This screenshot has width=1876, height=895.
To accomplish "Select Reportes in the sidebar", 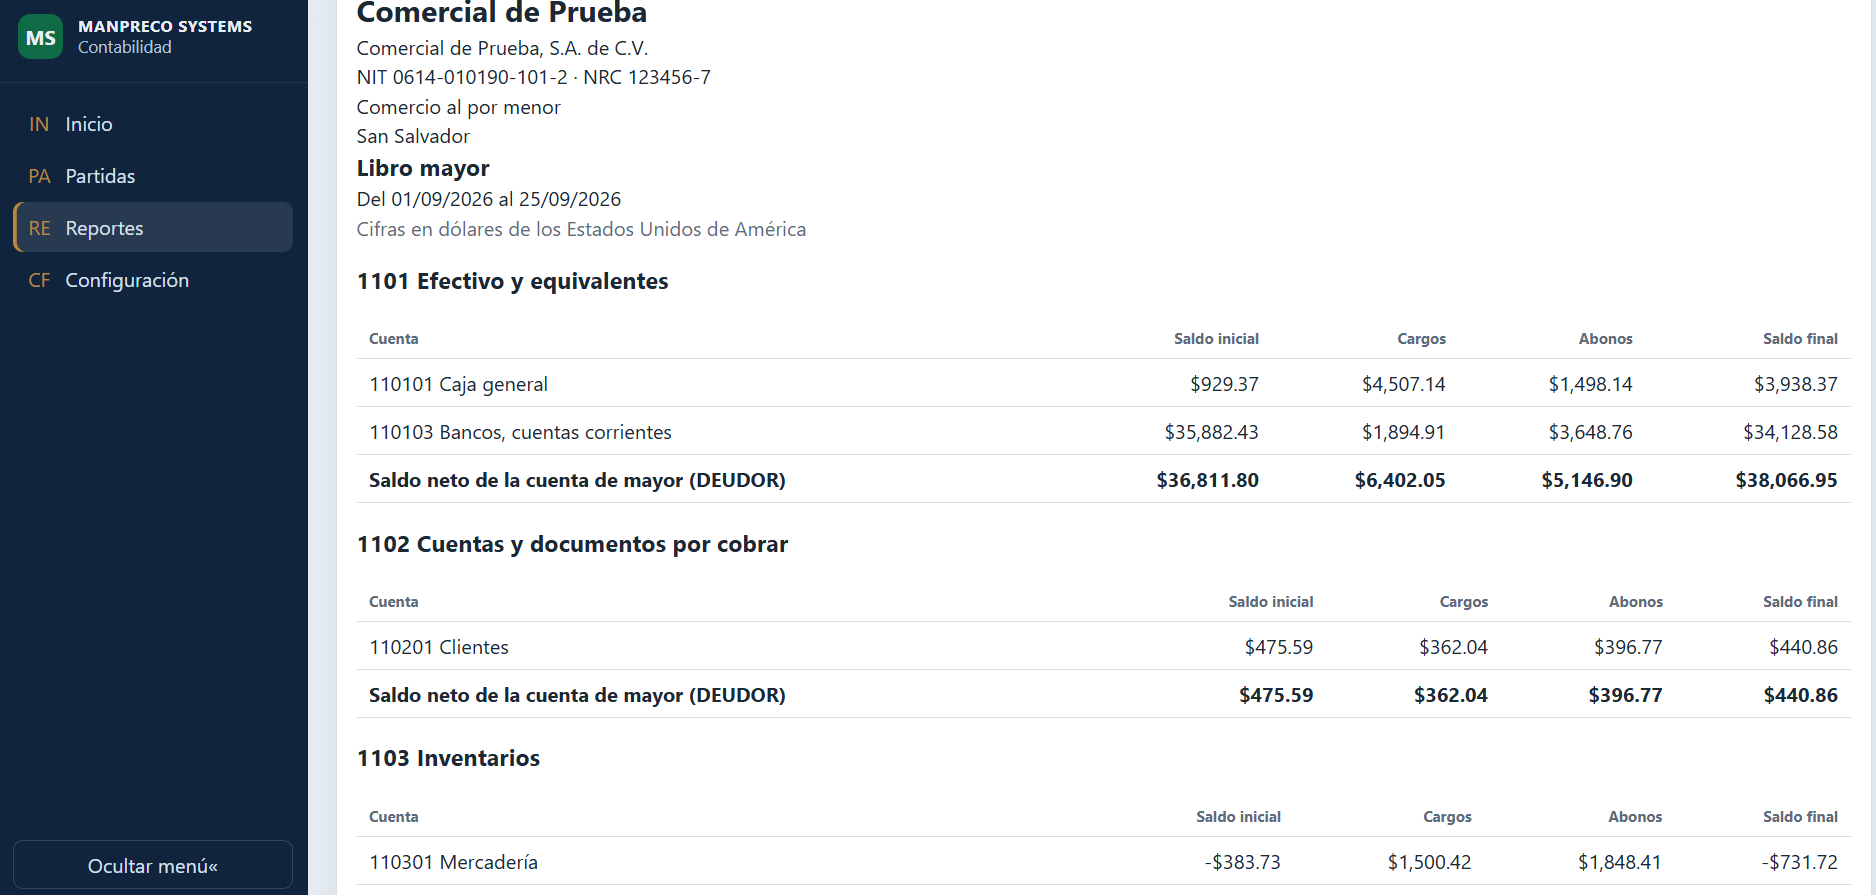I will [x=153, y=228].
